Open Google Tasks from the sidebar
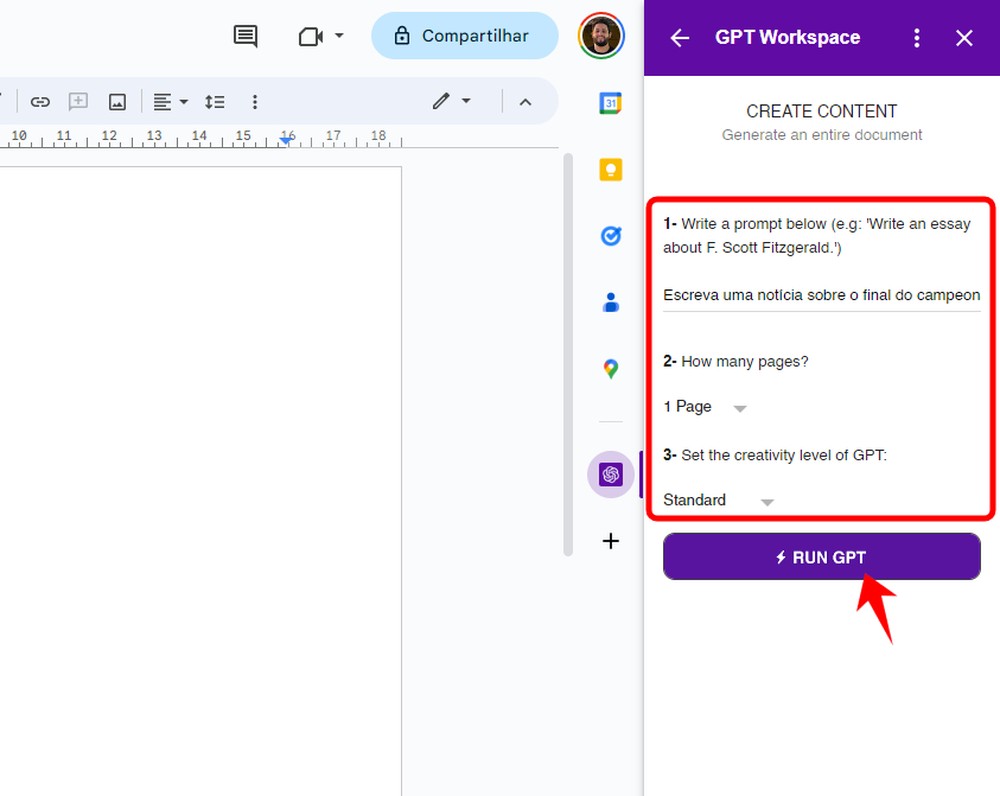This screenshot has width=1000, height=796. [x=611, y=236]
